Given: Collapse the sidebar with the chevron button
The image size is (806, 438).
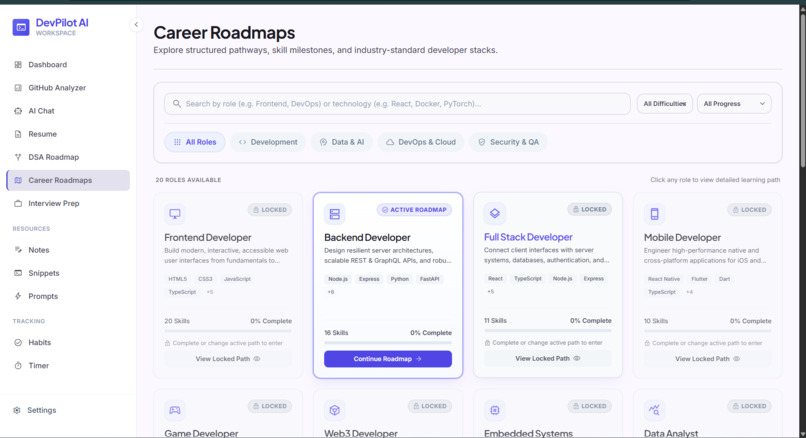Looking at the screenshot, I should click(136, 24).
